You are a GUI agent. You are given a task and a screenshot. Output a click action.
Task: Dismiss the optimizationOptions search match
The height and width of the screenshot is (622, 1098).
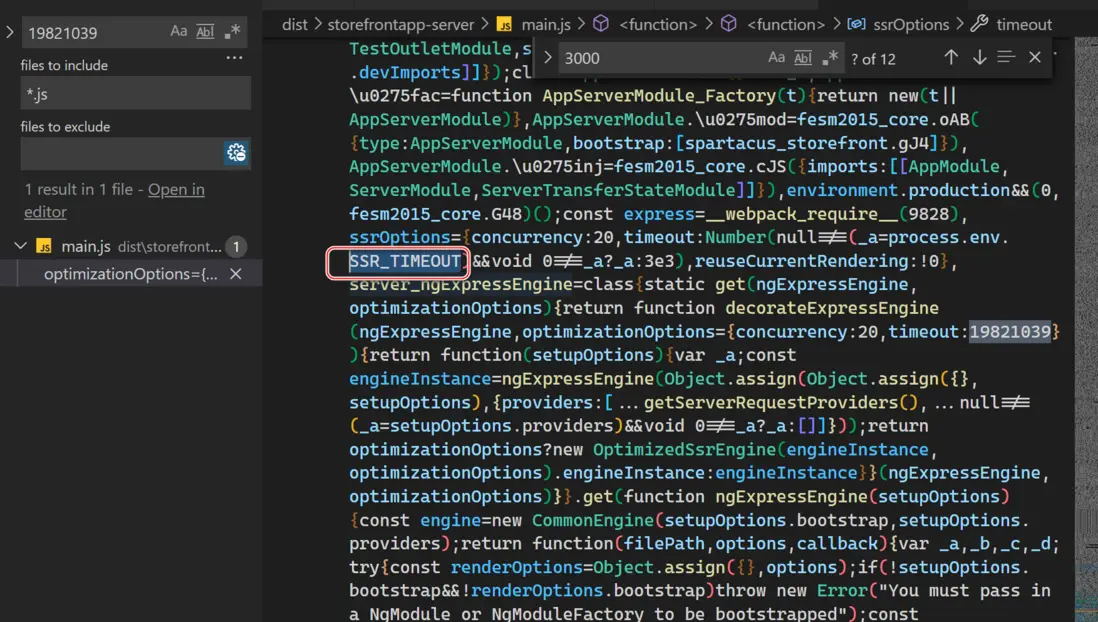tap(236, 274)
